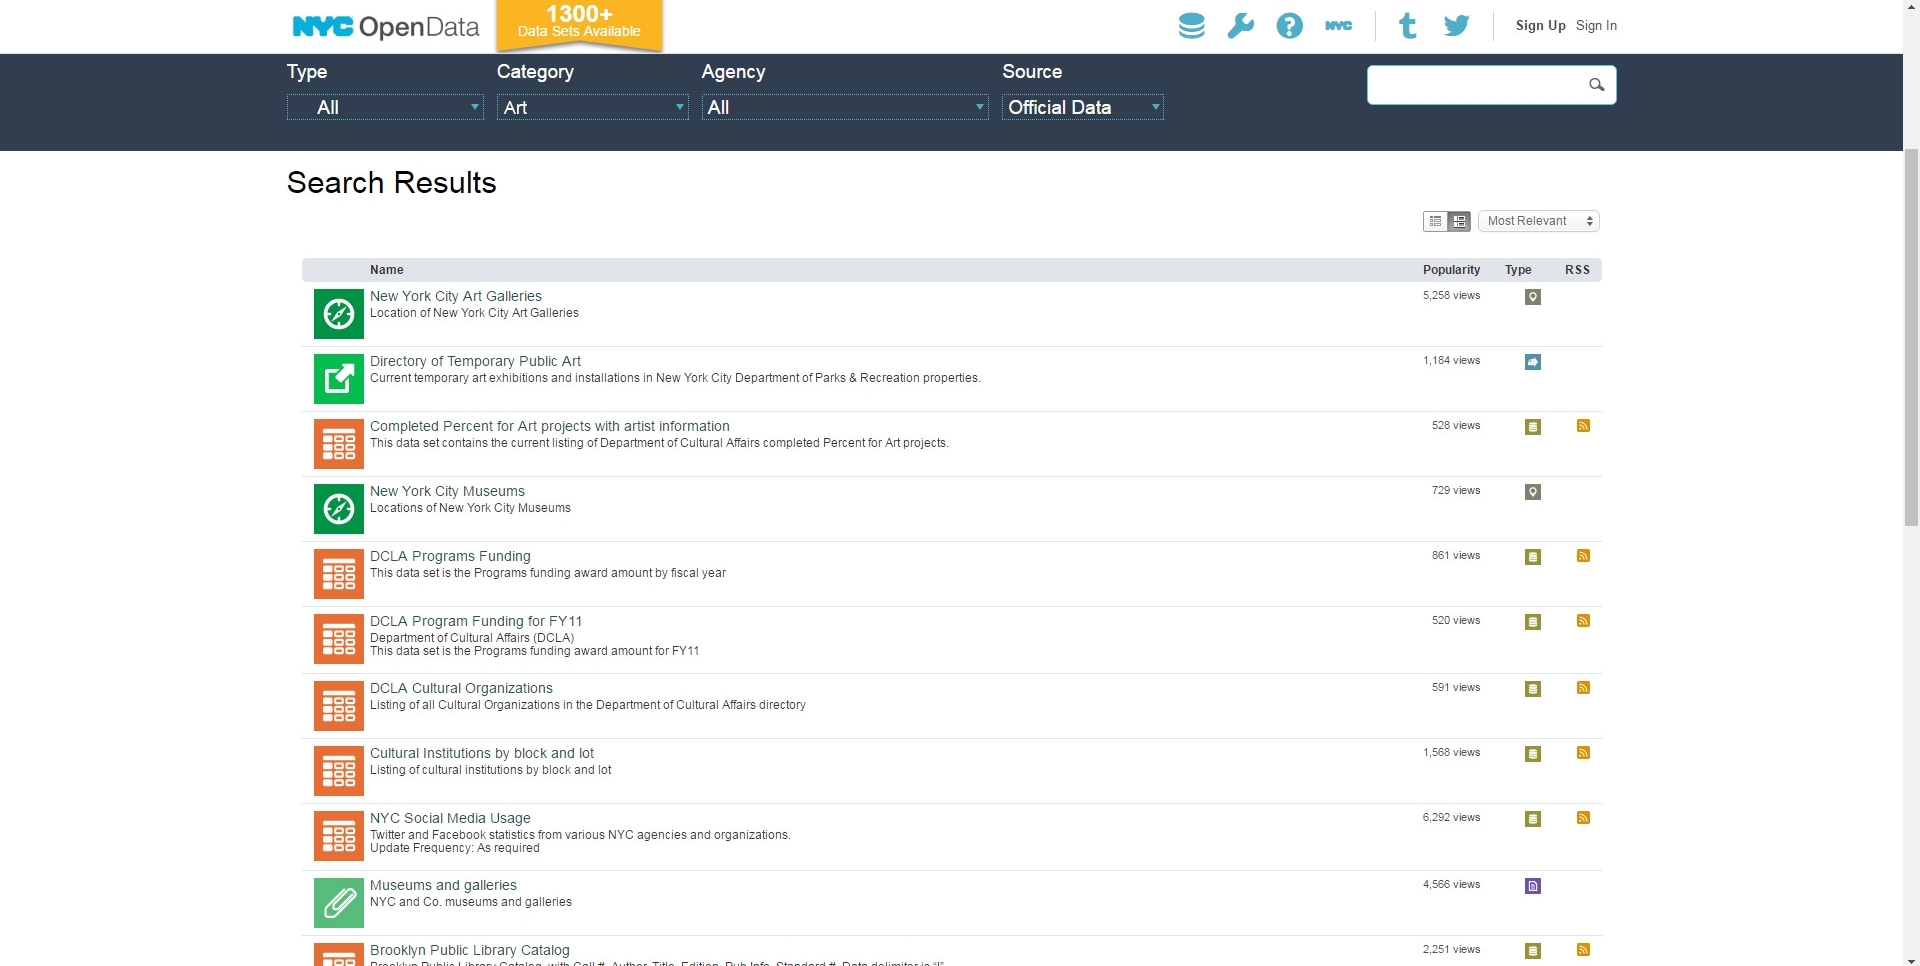The height and width of the screenshot is (966, 1920).
Task: Open New York City Museums dataset
Action: point(447,491)
